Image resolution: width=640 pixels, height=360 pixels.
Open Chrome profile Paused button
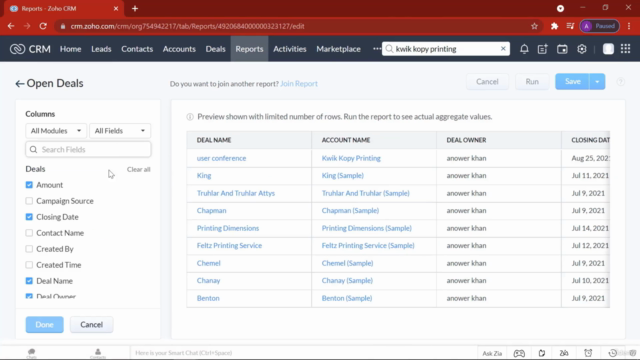click(599, 26)
